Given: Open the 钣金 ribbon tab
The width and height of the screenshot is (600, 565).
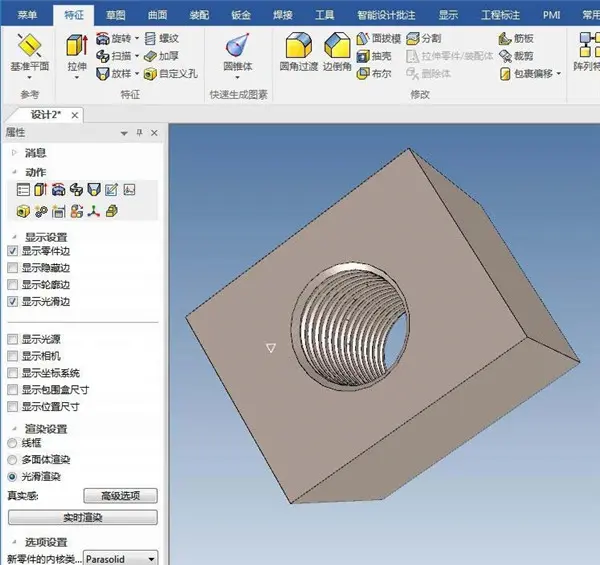Looking at the screenshot, I should [241, 15].
